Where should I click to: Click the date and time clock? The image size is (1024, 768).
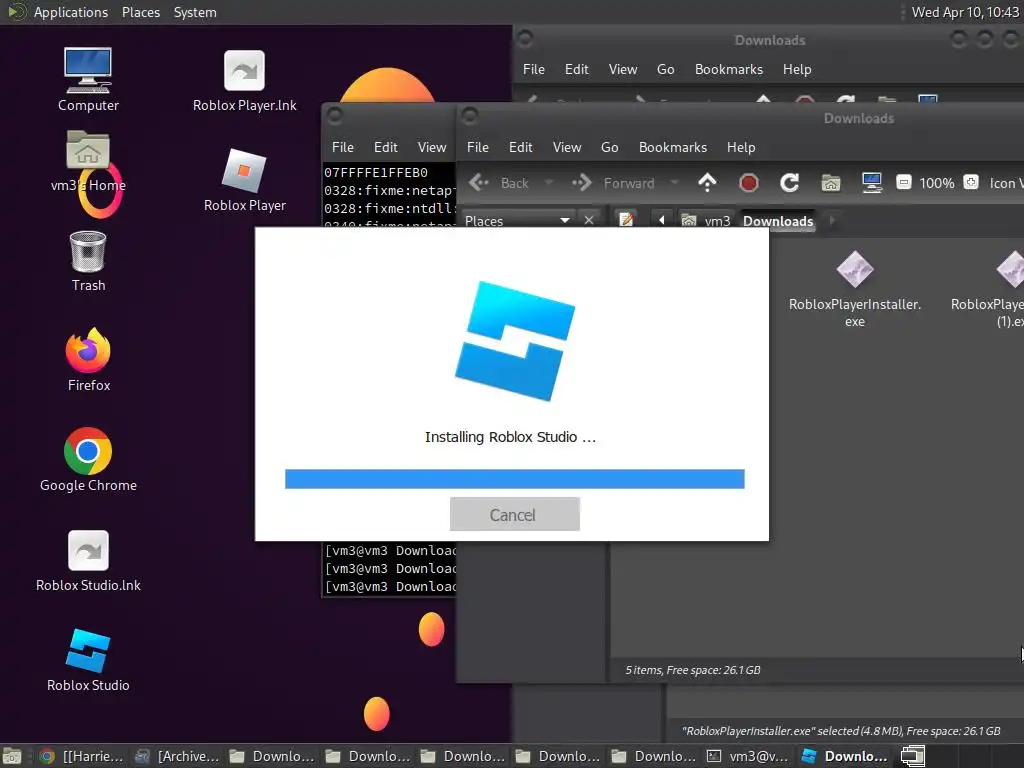pyautogui.click(x=965, y=12)
